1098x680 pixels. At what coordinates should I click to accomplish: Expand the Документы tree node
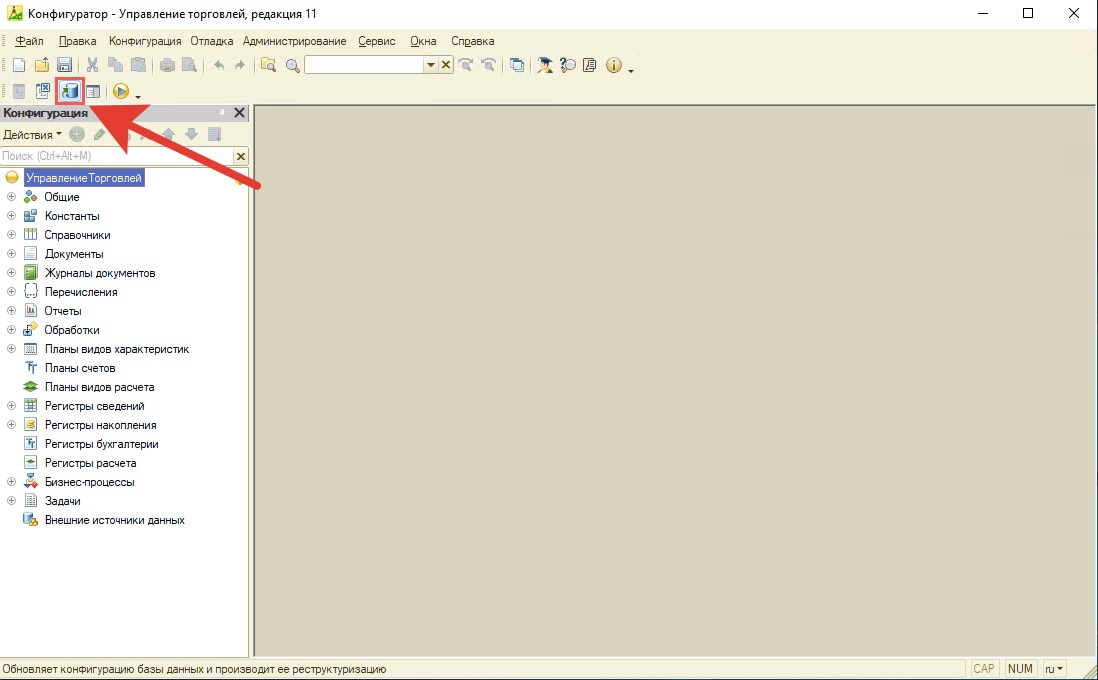click(12, 254)
